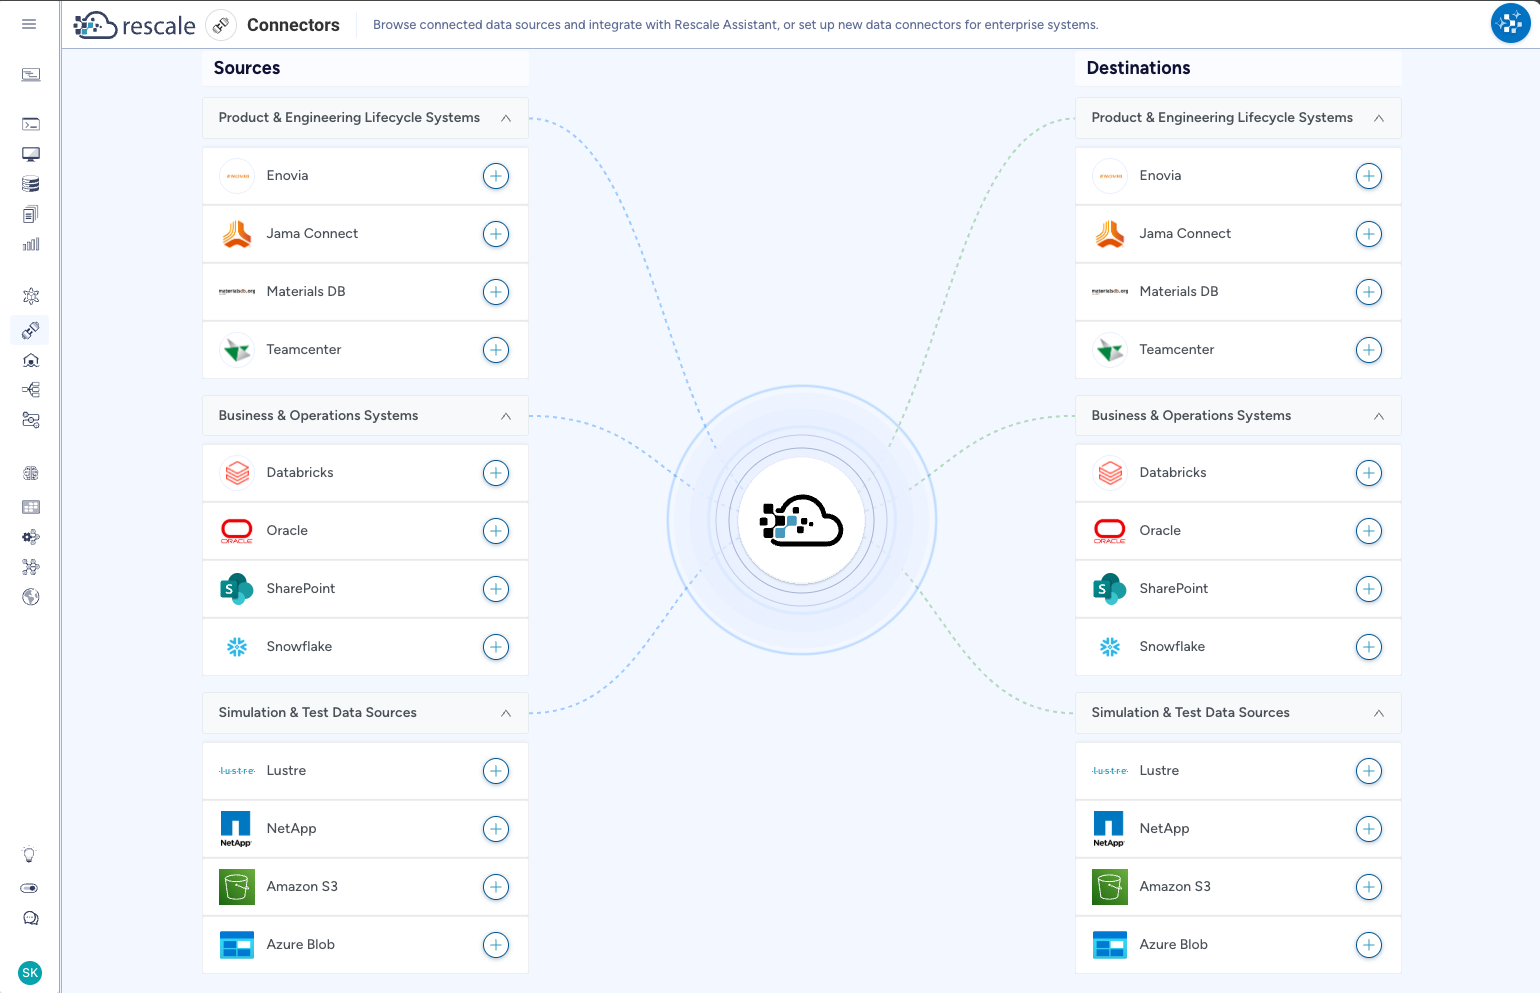Add Teamcenter as a destination
Screen dimensions: 1540x993
coord(1369,350)
